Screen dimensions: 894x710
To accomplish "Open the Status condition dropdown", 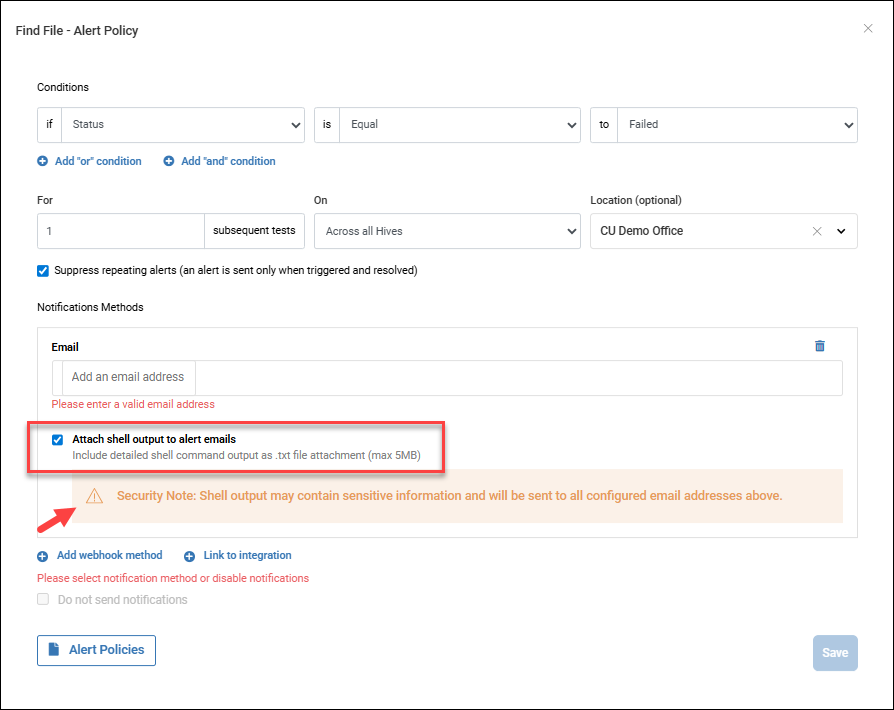I will click(x=182, y=125).
